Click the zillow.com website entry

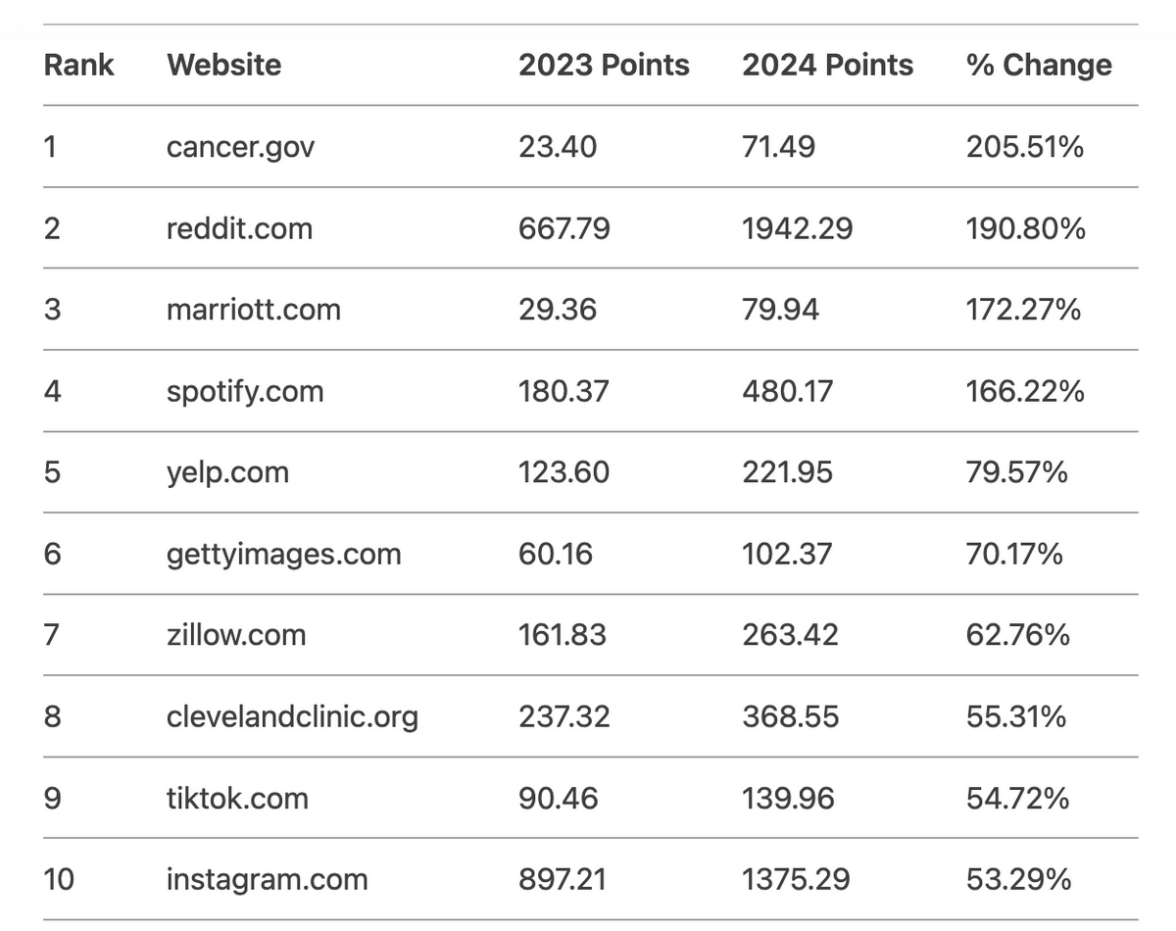(x=236, y=634)
